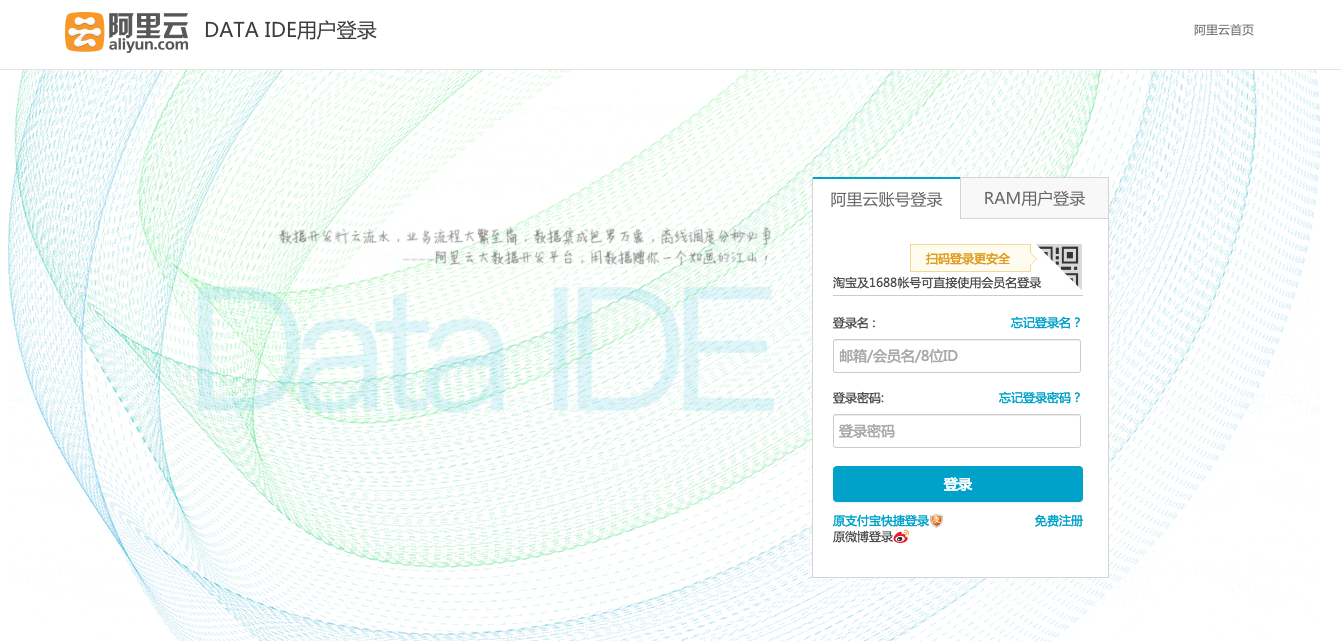Click the 登录密码: label

tap(859, 398)
